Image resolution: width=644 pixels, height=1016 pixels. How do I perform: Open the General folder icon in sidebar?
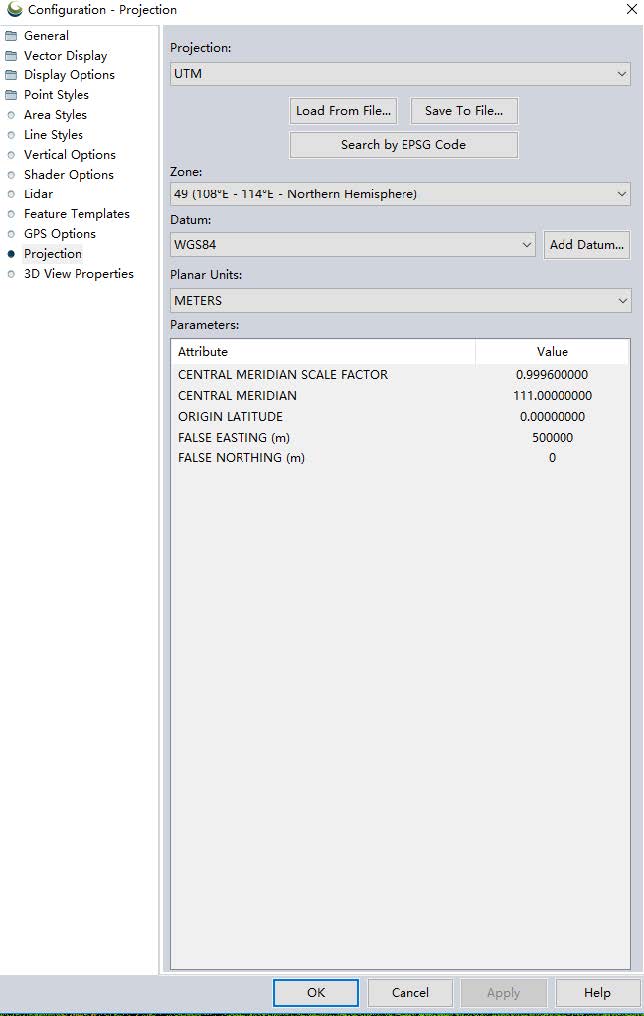point(11,36)
